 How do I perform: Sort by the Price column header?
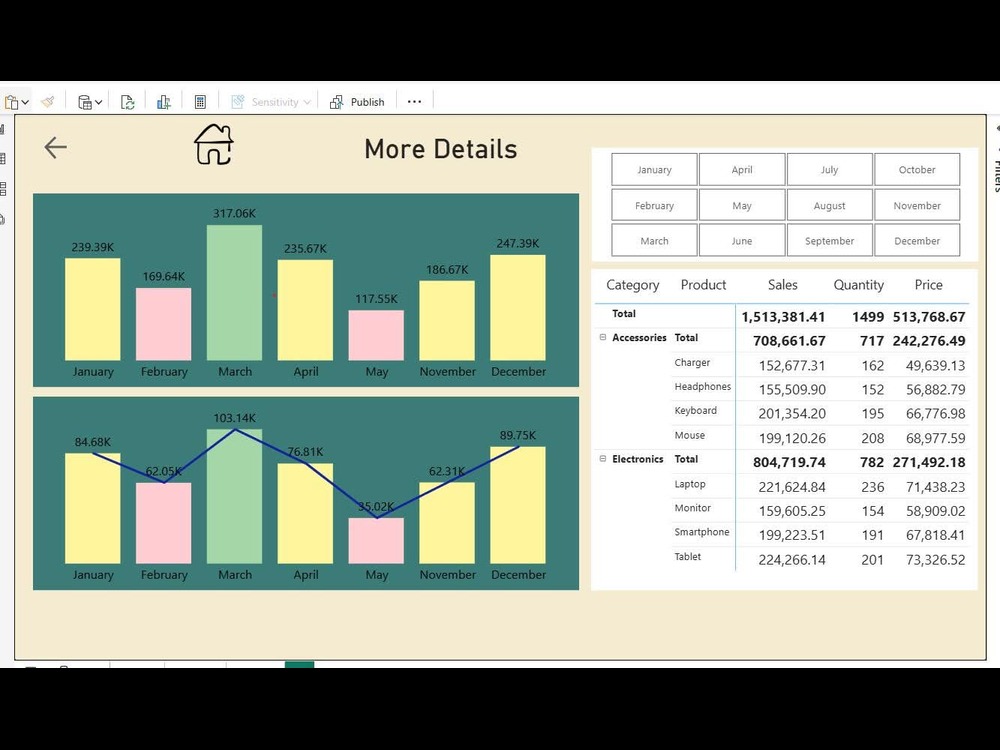(x=929, y=285)
